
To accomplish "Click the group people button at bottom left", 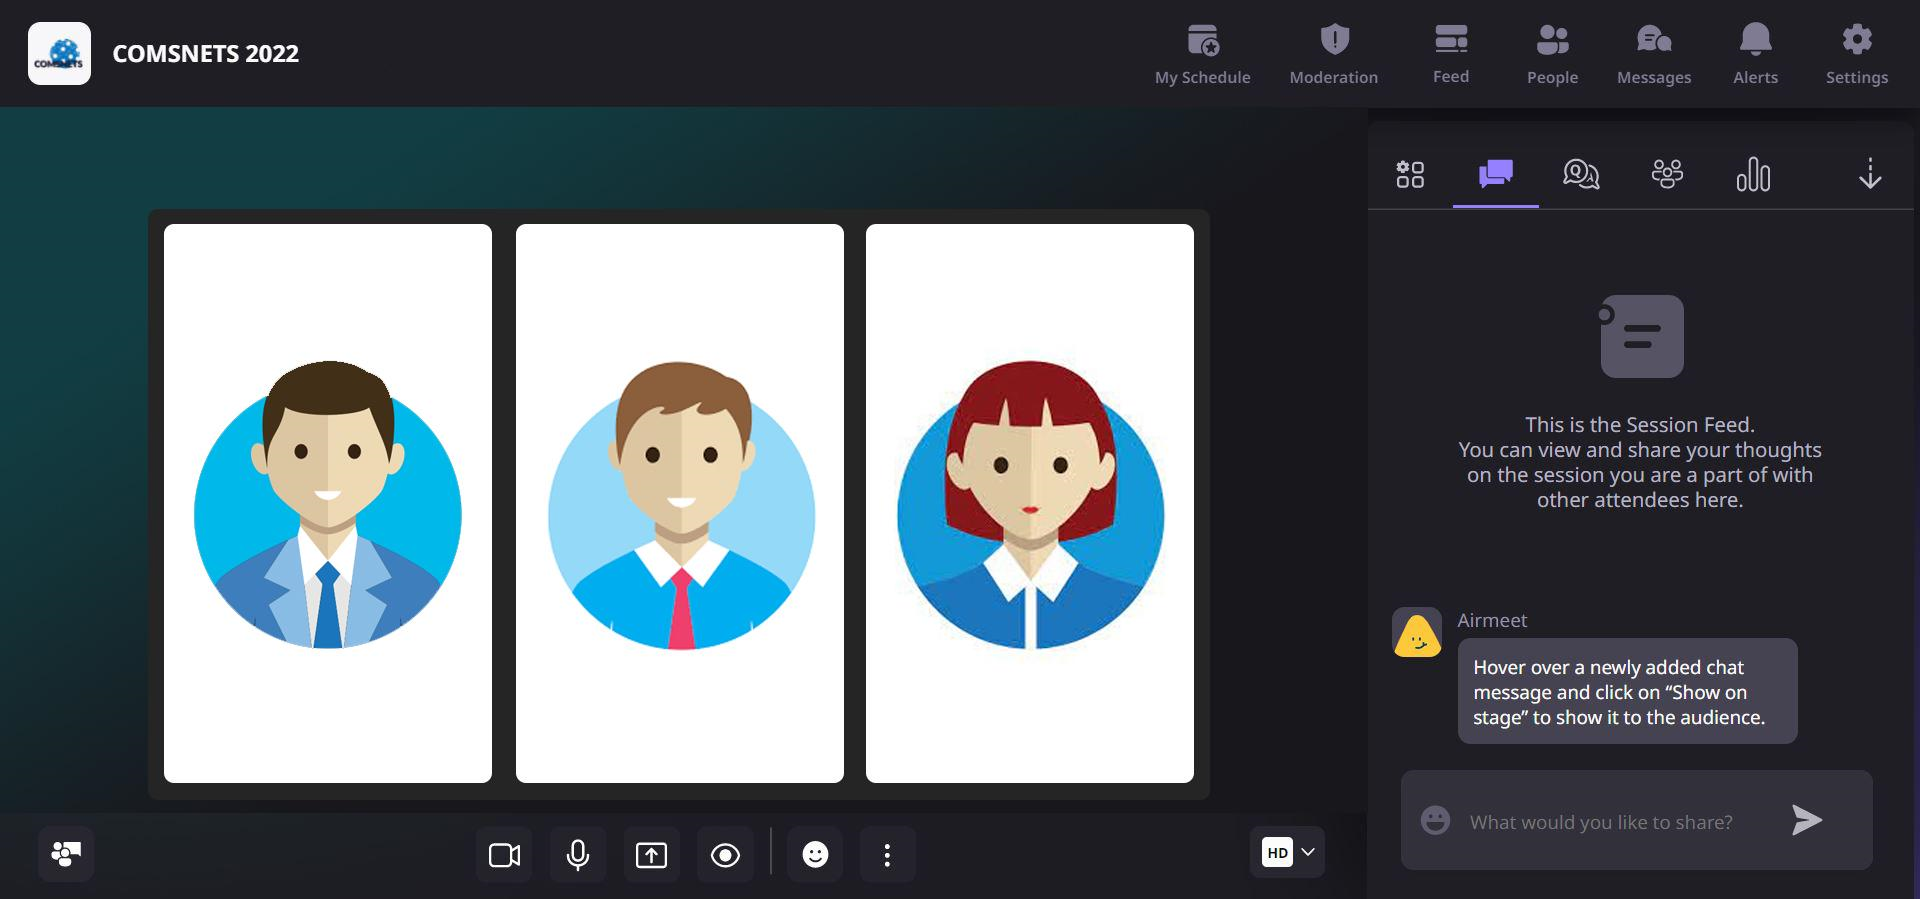I will click(66, 854).
